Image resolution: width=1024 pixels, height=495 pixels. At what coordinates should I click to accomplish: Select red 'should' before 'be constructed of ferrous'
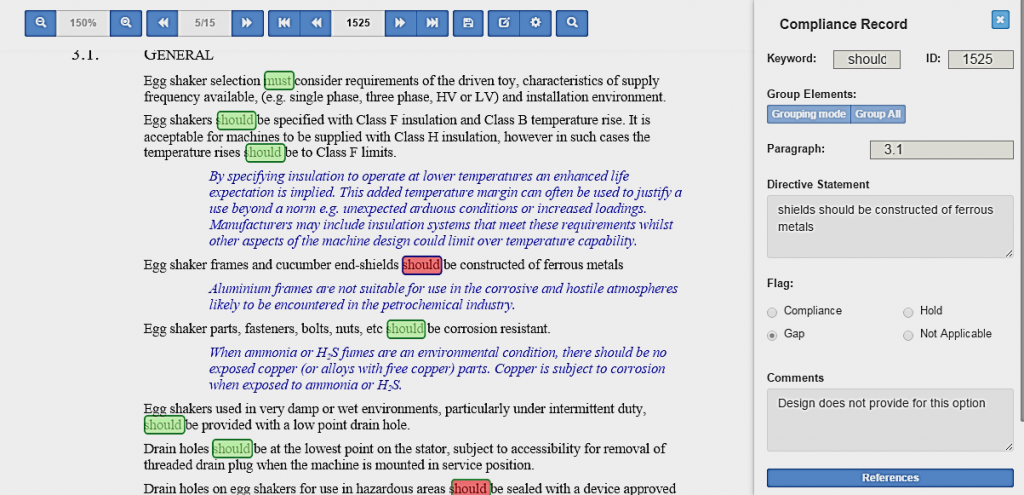point(422,265)
